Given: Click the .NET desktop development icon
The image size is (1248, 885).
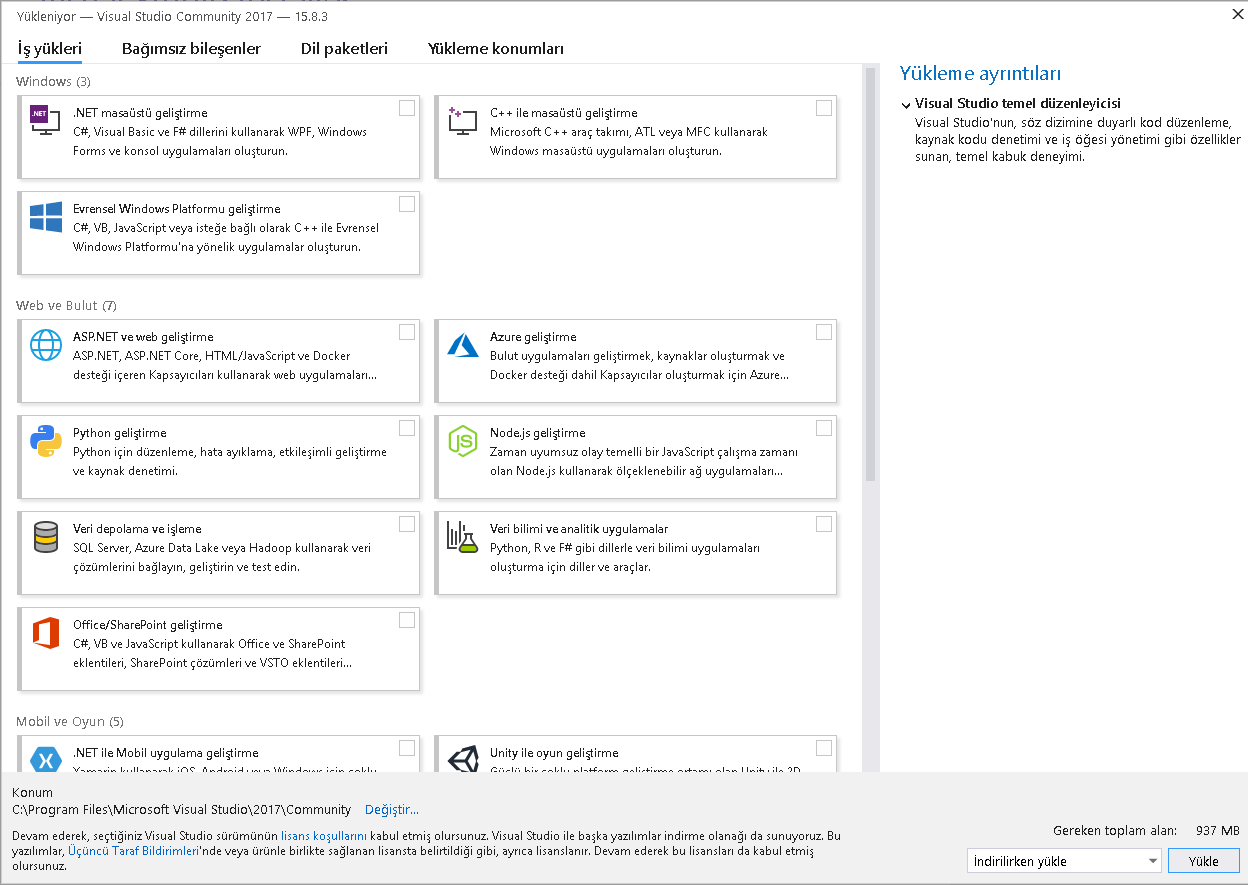Looking at the screenshot, I should pyautogui.click(x=46, y=121).
